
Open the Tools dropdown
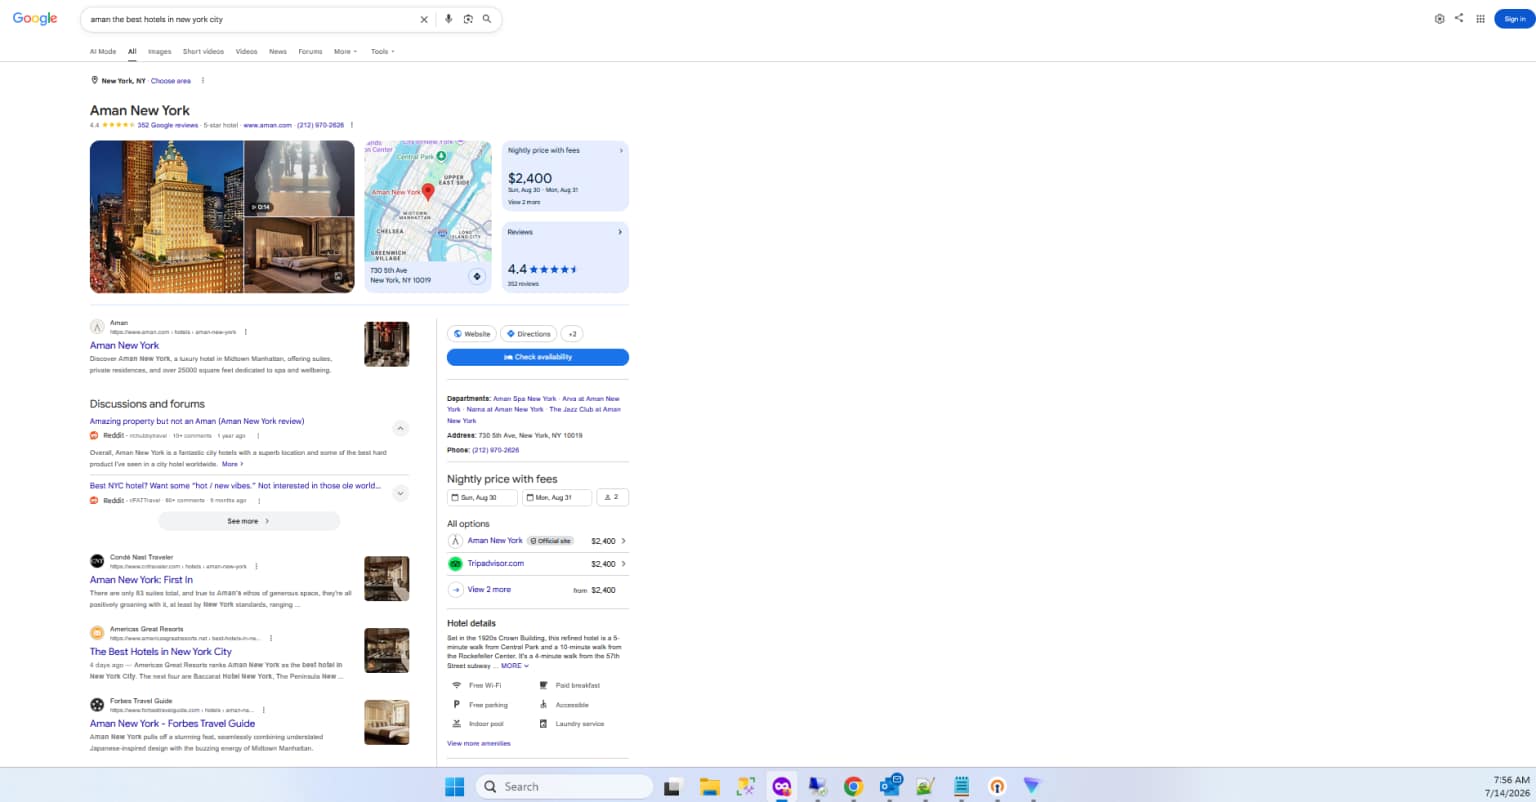click(382, 52)
